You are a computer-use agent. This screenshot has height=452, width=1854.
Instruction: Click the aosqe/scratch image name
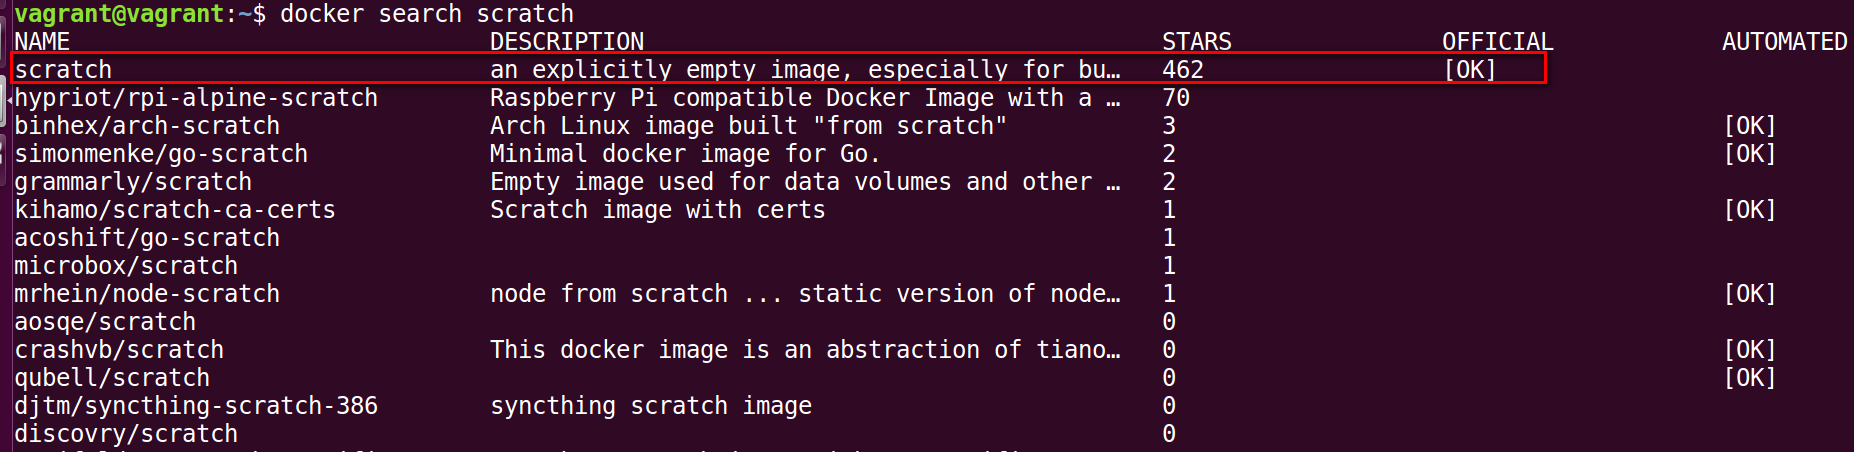click(105, 322)
